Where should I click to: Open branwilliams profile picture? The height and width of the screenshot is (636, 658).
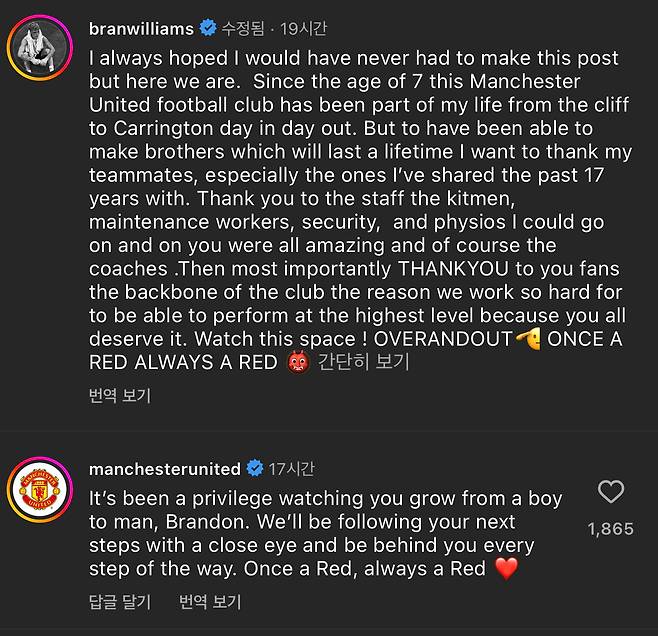[x=41, y=47]
